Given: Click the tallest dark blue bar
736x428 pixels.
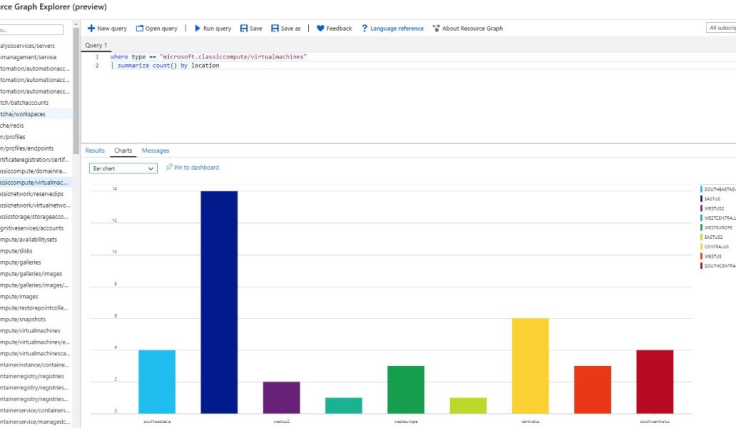Looking at the screenshot, I should (219, 300).
